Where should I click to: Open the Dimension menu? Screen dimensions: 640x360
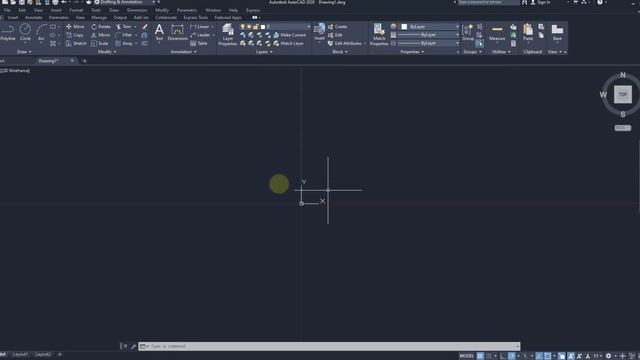click(x=137, y=10)
